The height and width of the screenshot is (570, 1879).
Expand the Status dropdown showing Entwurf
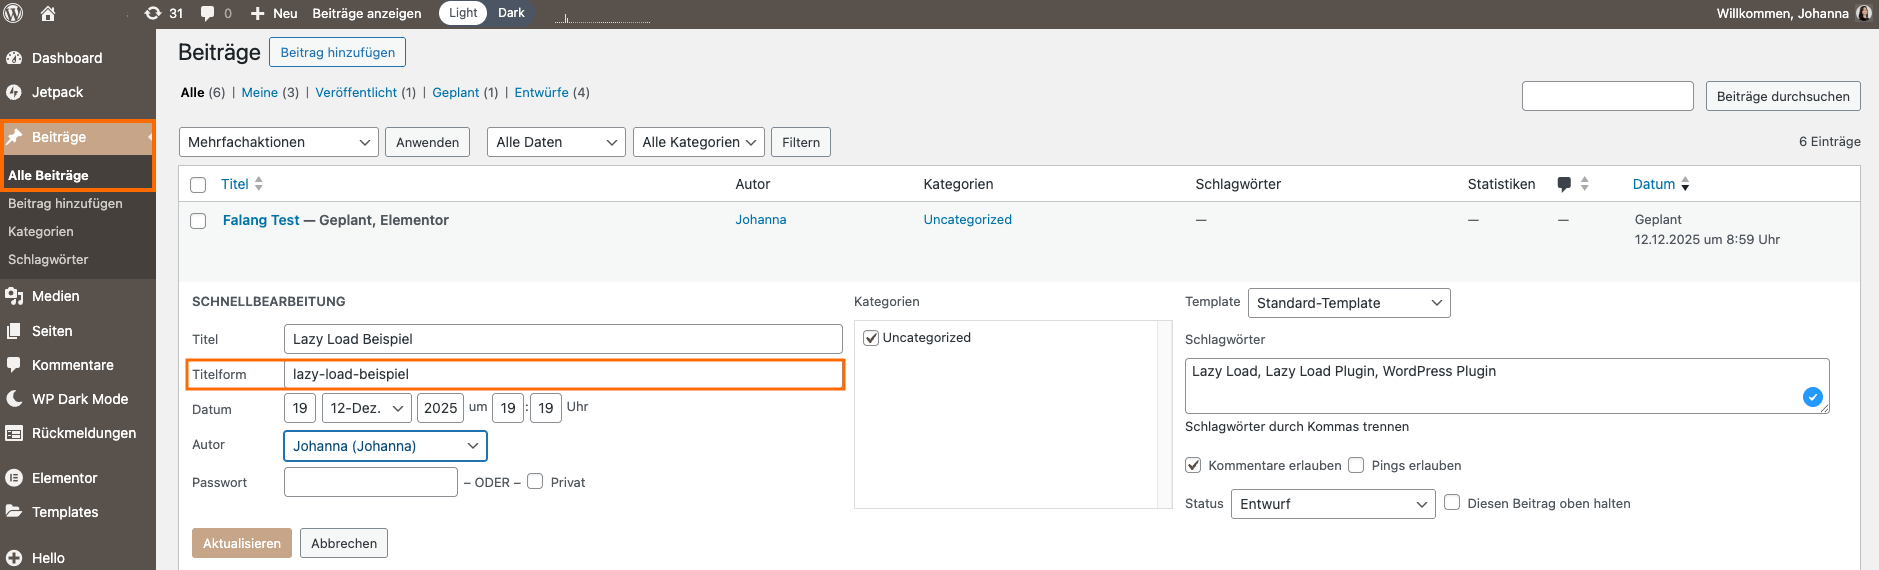click(1332, 504)
